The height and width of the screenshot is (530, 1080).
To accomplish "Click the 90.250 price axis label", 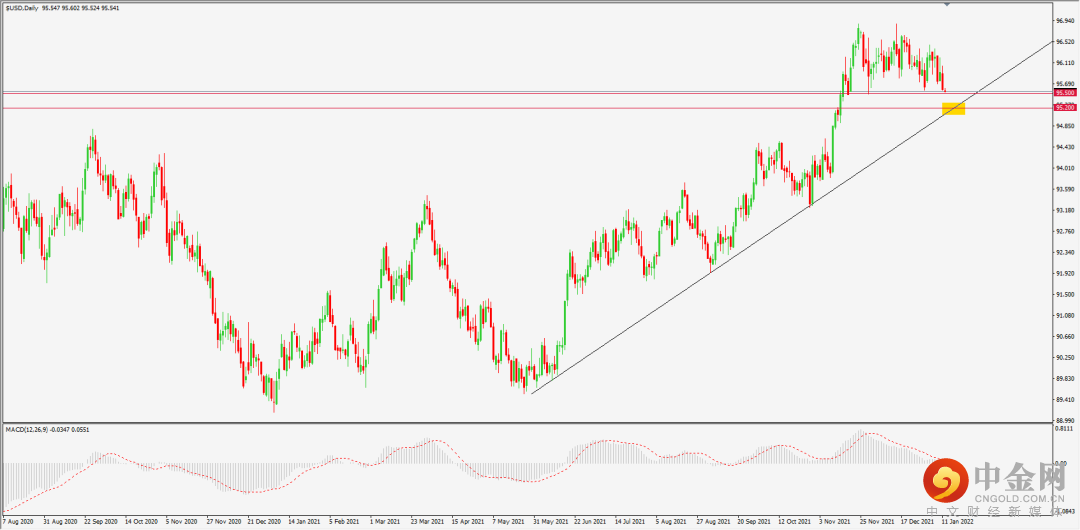I will point(1066,358).
